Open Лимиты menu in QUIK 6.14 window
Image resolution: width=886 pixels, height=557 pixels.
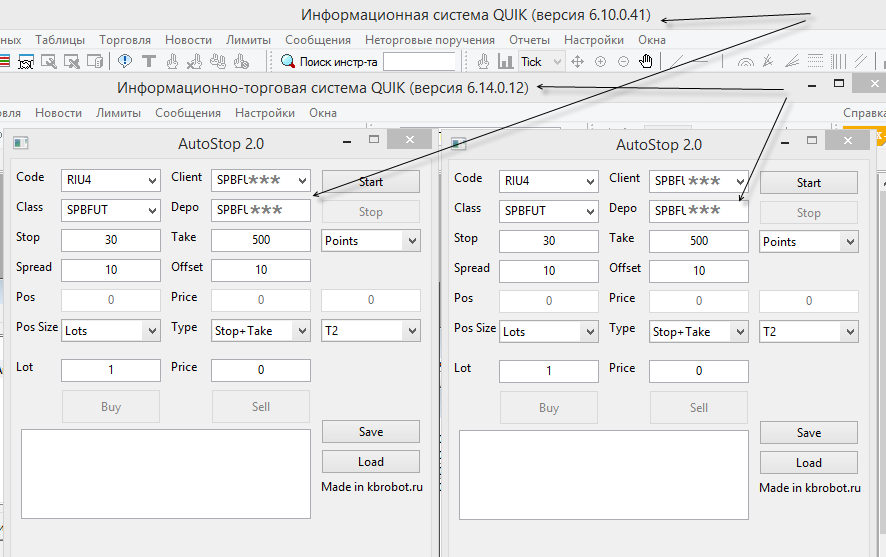coord(119,113)
